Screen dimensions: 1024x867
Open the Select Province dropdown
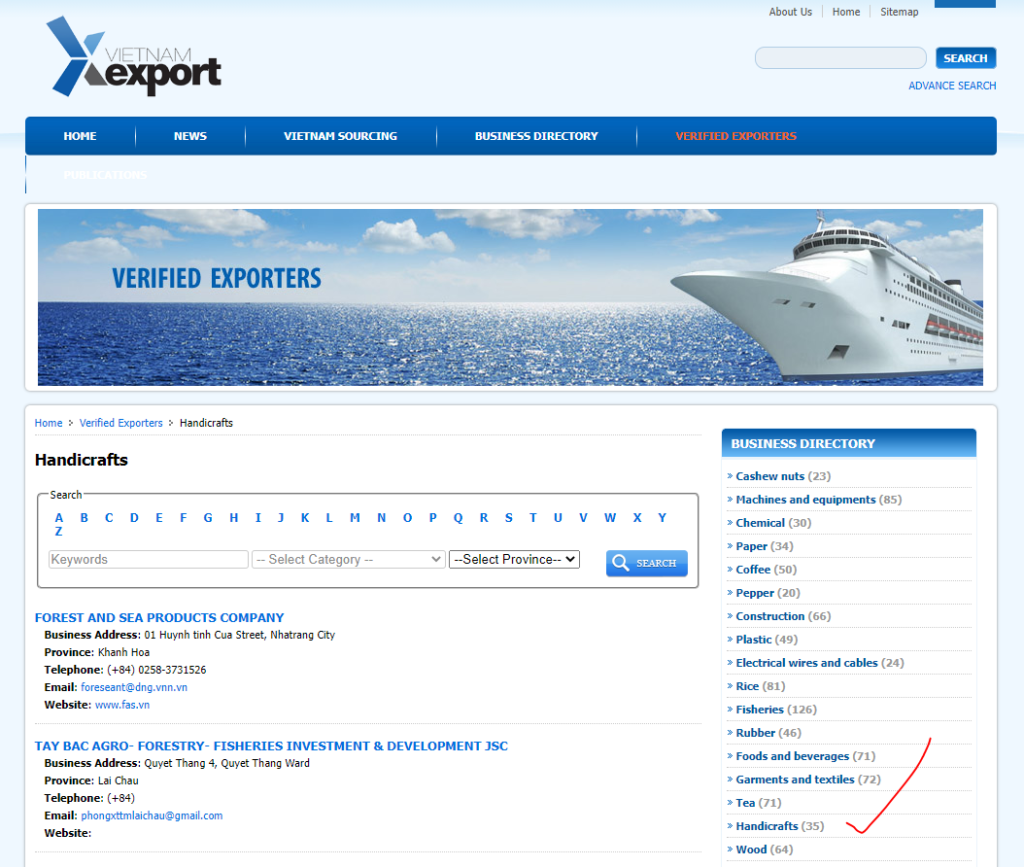click(x=514, y=560)
